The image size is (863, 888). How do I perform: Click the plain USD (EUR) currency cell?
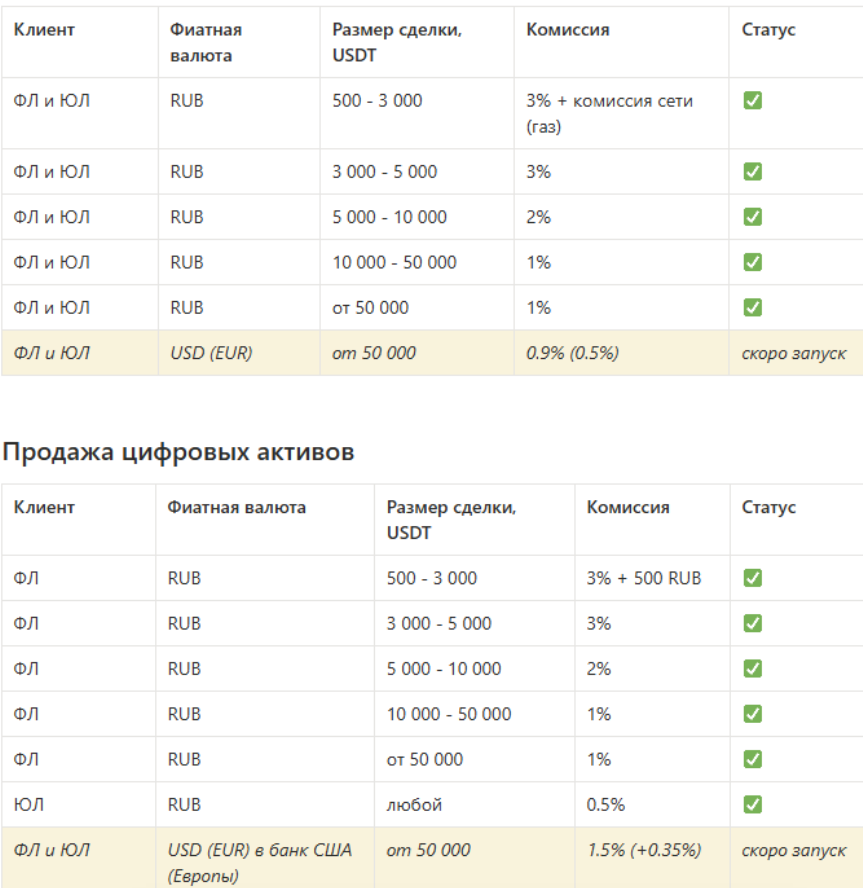pyautogui.click(x=210, y=353)
